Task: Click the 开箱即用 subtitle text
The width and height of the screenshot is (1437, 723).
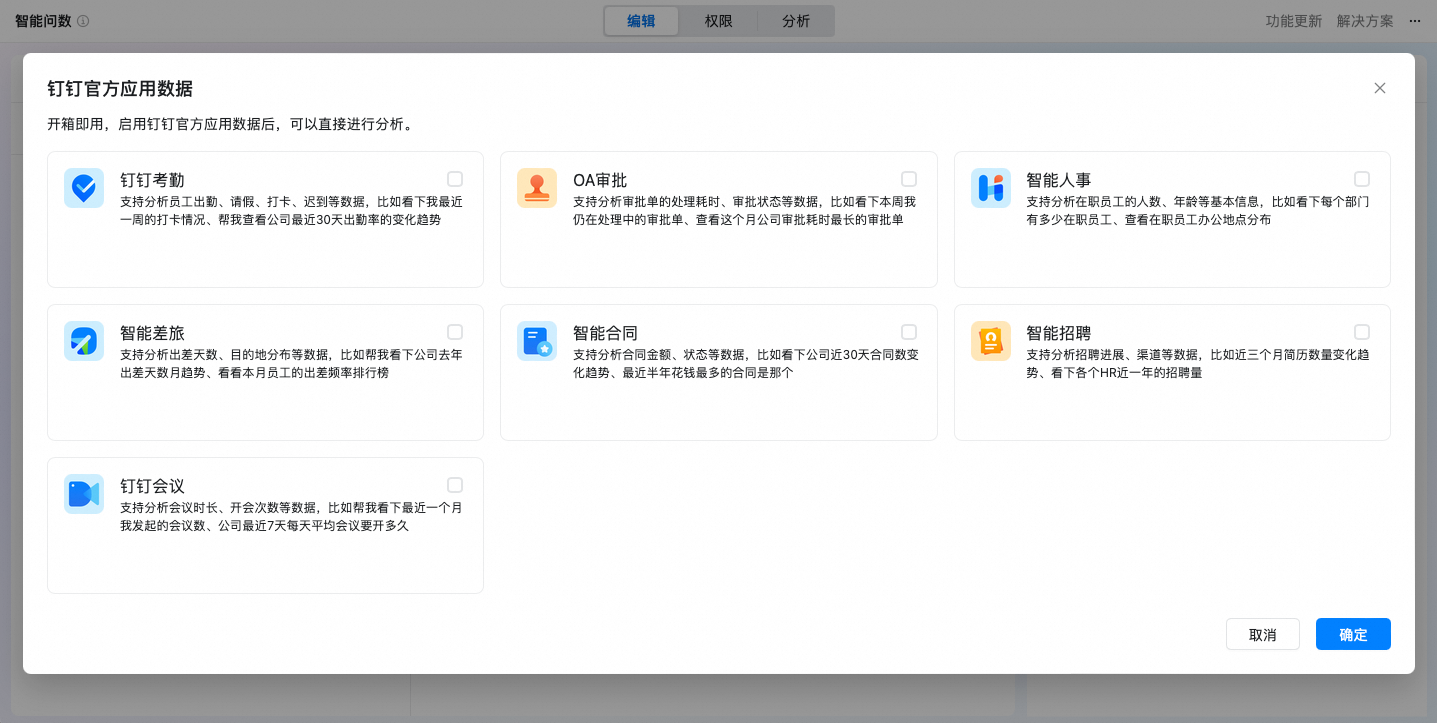Action: pyautogui.click(x=230, y=125)
